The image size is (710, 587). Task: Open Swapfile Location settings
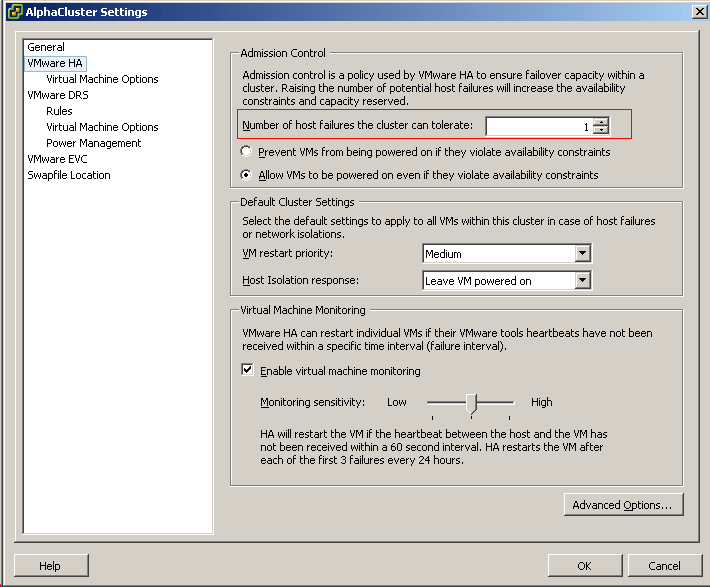pos(69,175)
